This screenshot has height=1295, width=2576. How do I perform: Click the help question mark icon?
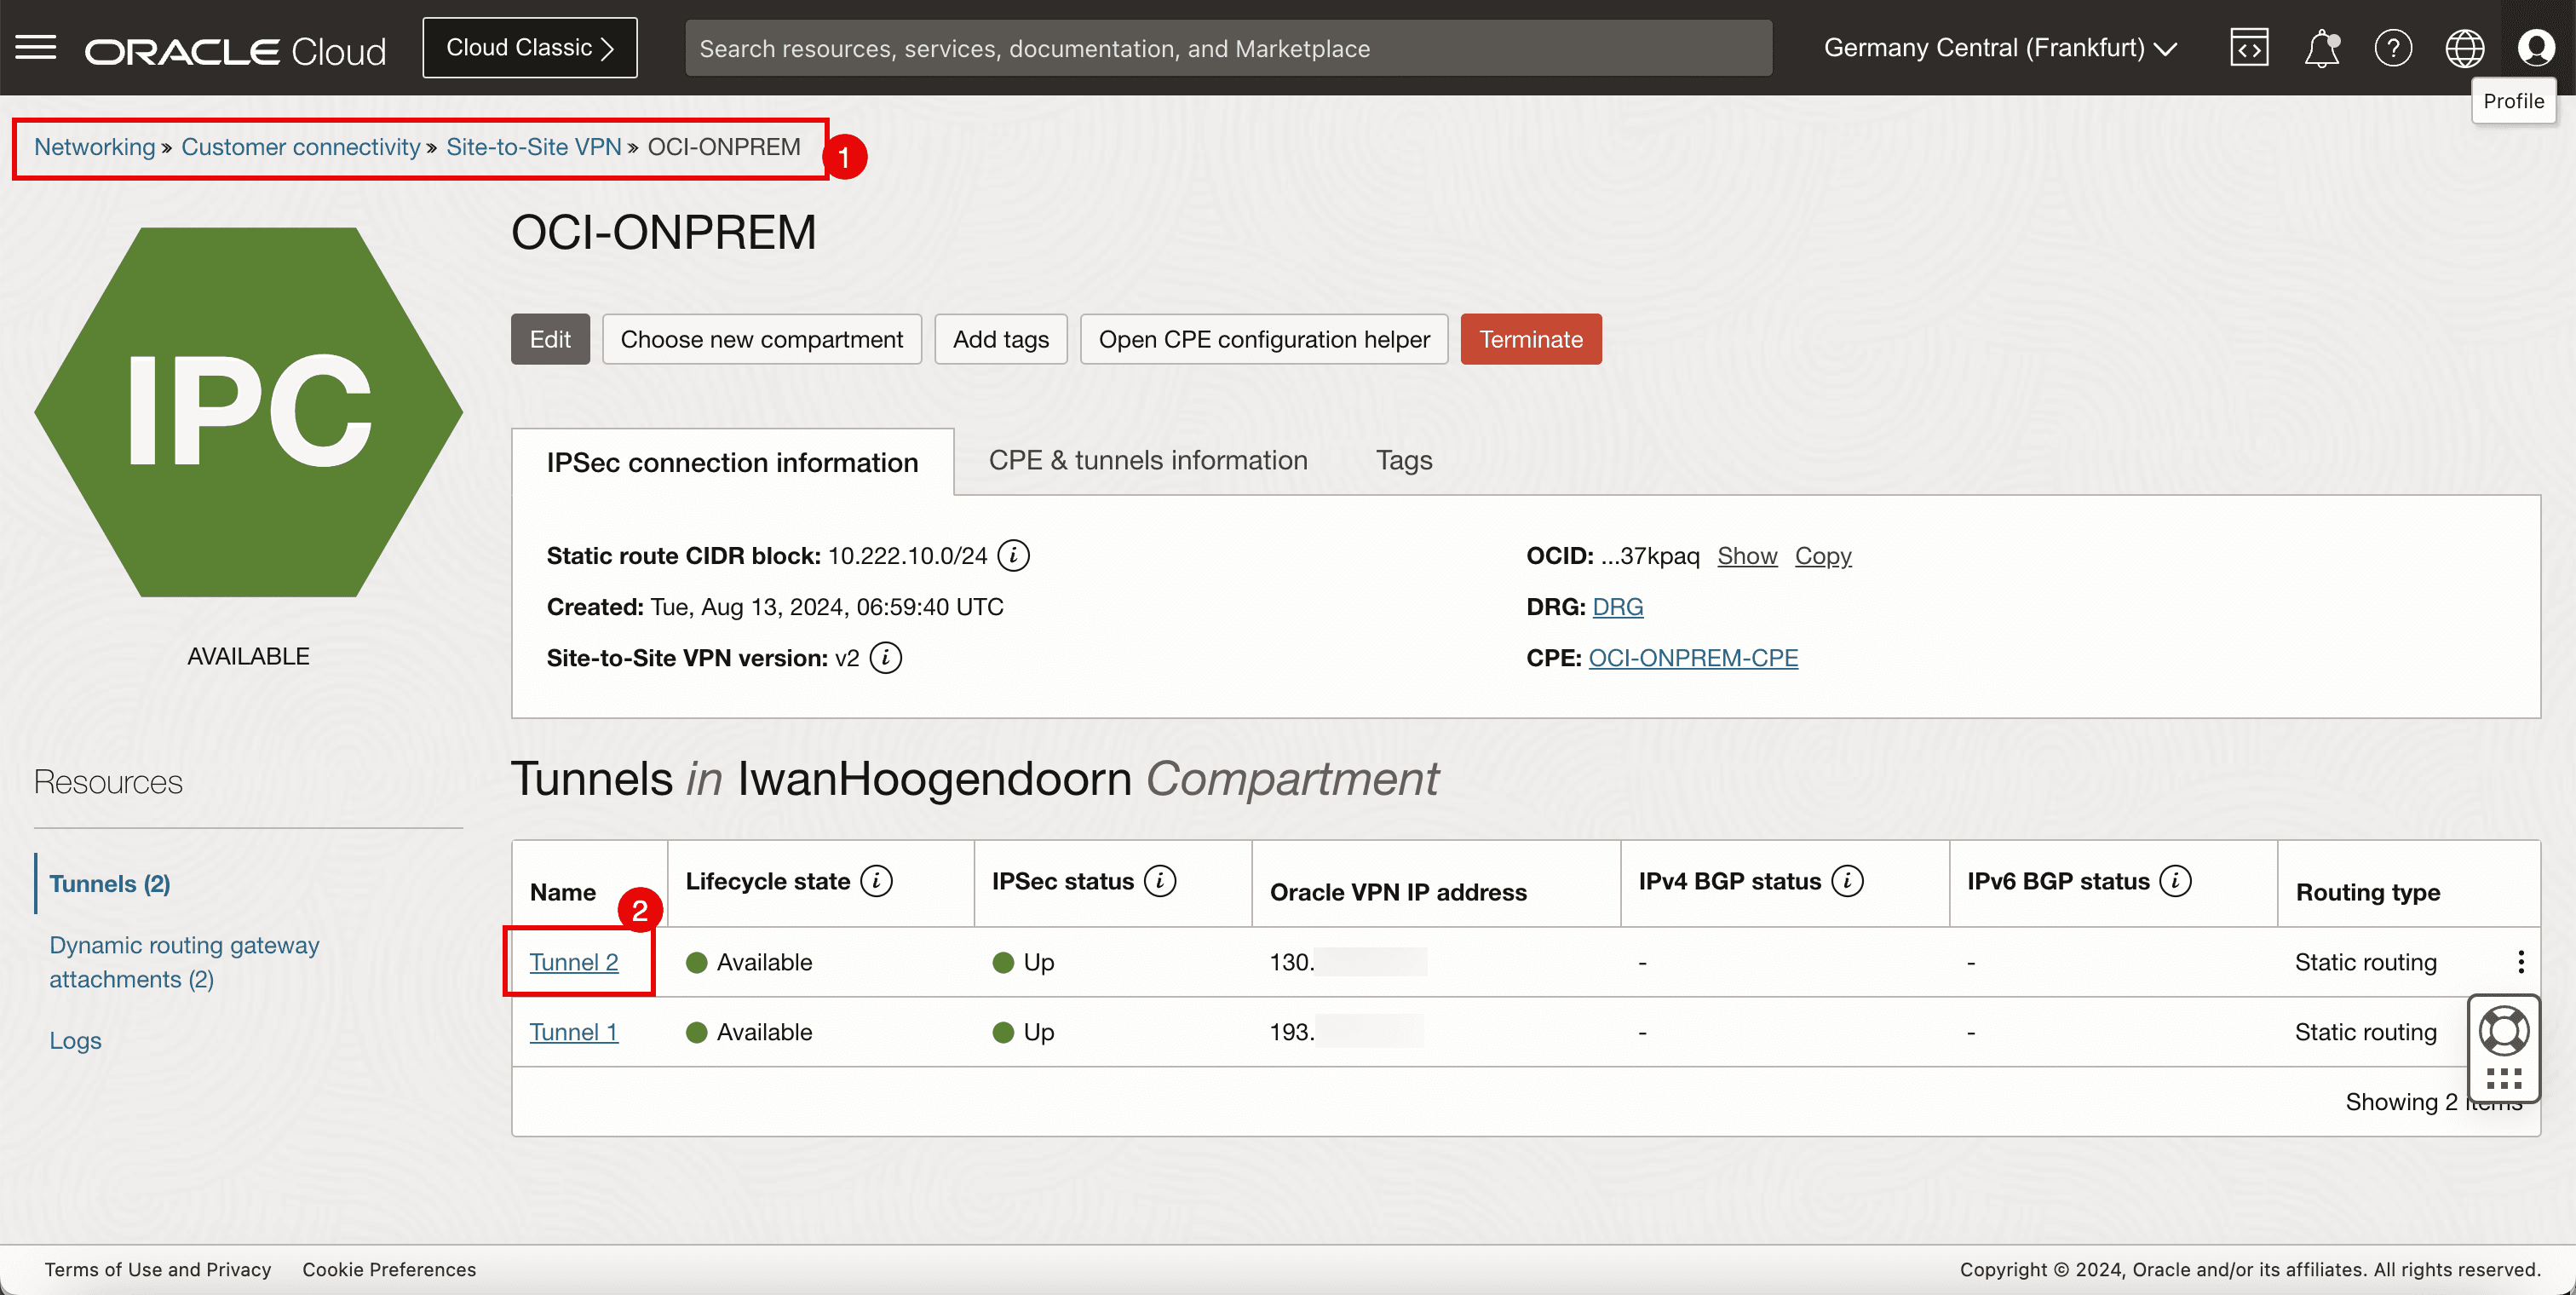(2392, 48)
